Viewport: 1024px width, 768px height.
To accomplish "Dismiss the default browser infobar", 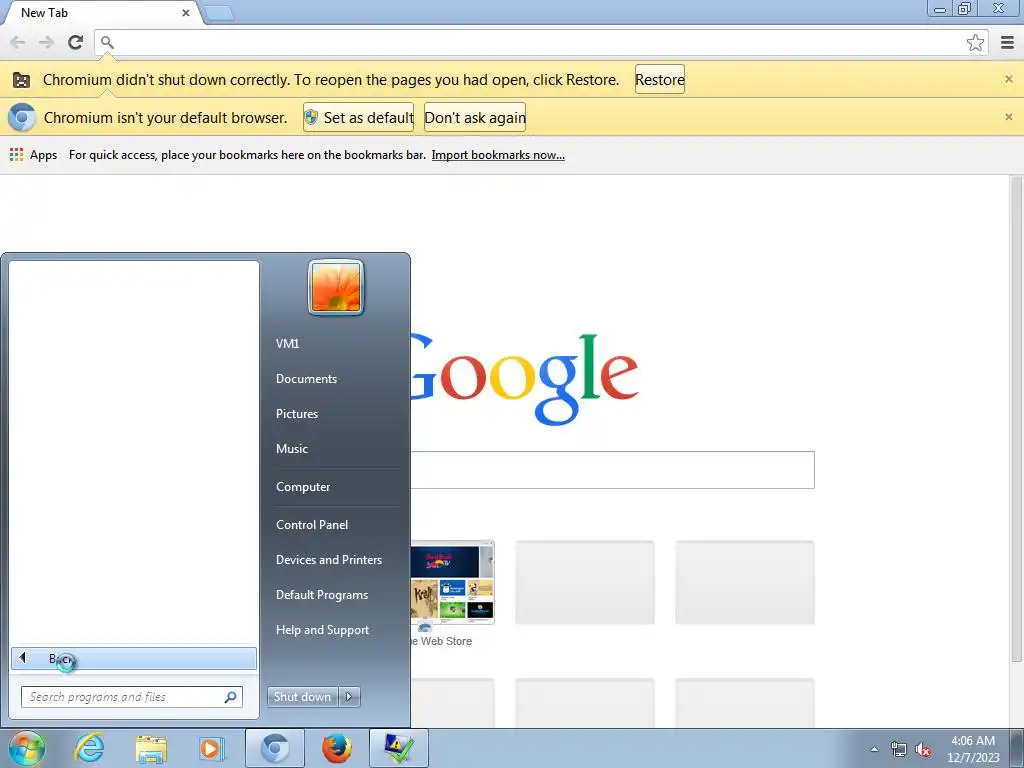I will coord(1008,117).
